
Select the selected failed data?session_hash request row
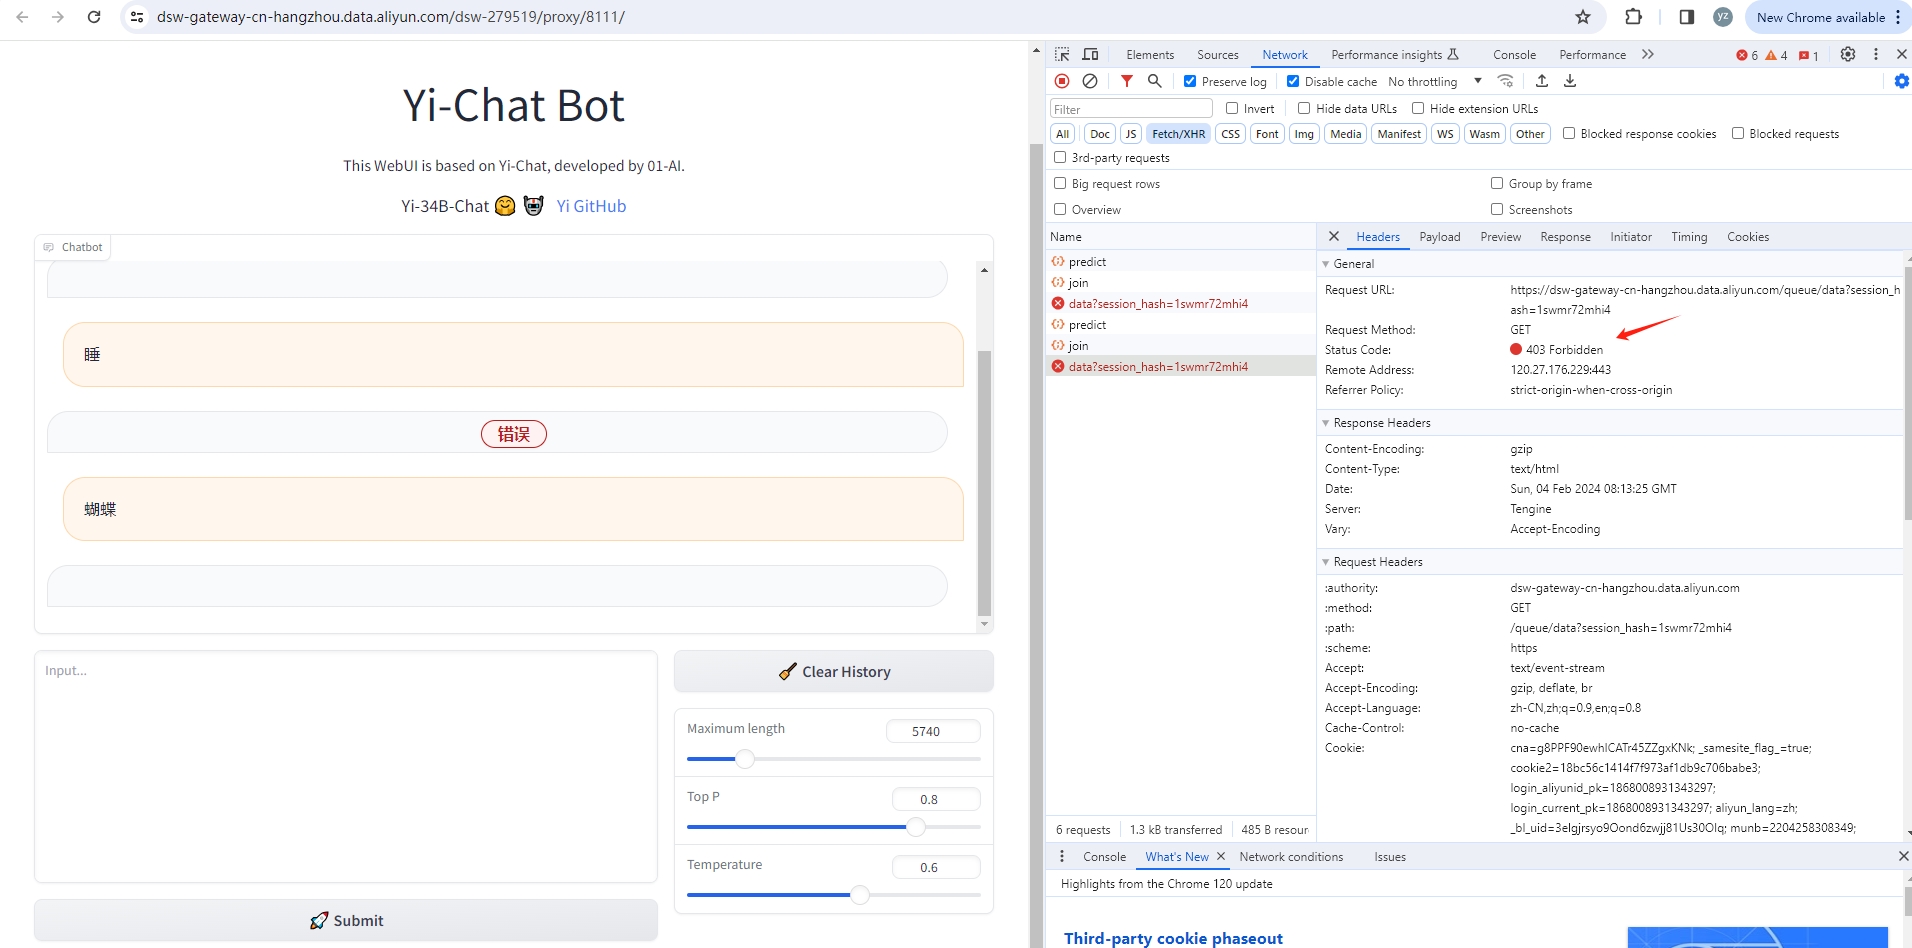coord(1180,366)
